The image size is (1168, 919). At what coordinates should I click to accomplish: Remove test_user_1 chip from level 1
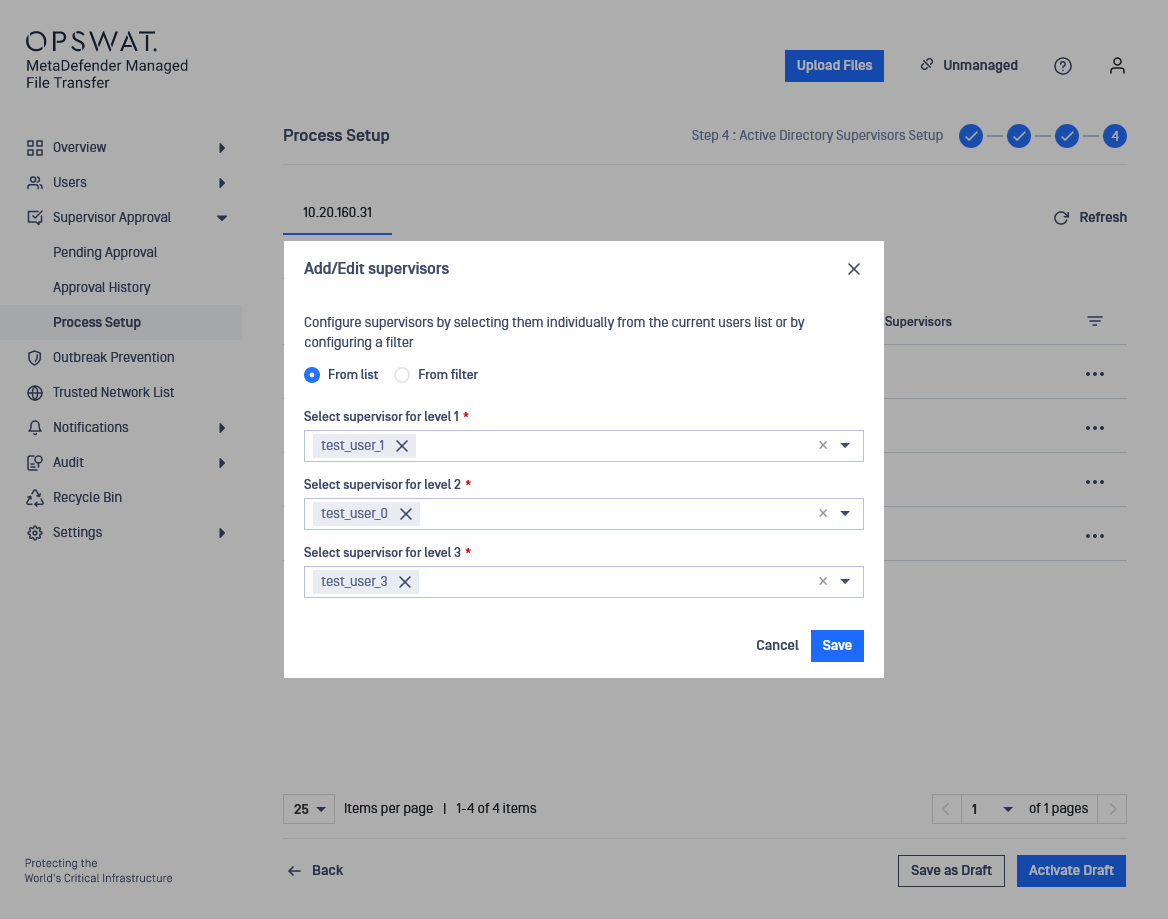[402, 446]
